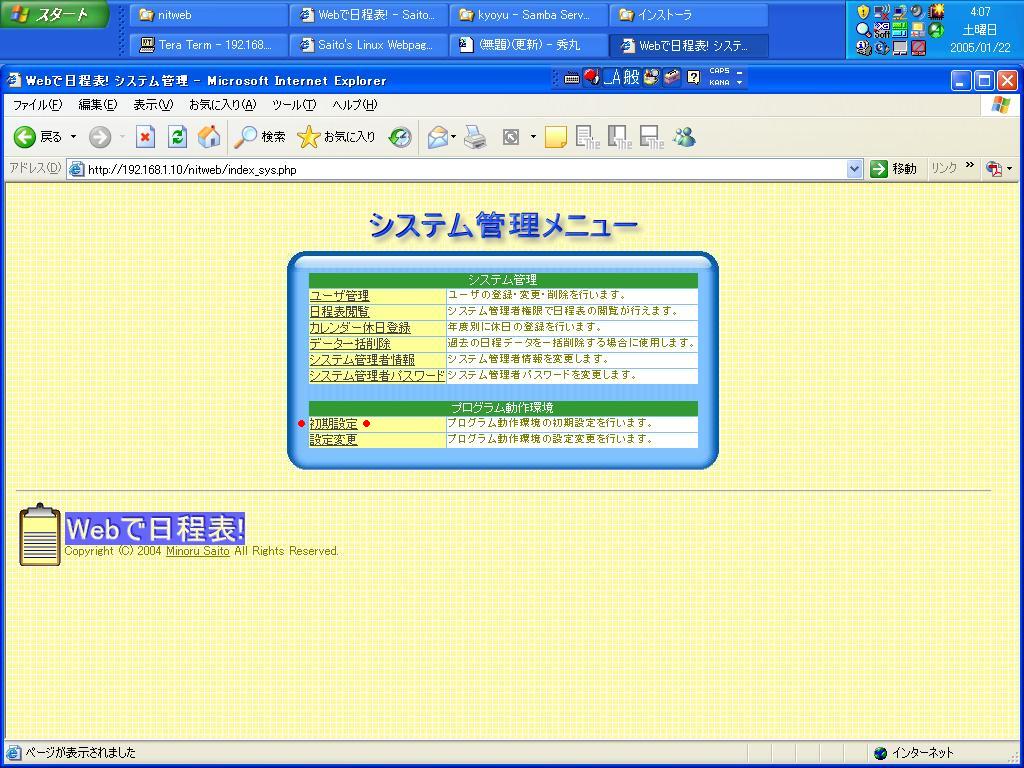Go to the Home page icon

click(209, 138)
